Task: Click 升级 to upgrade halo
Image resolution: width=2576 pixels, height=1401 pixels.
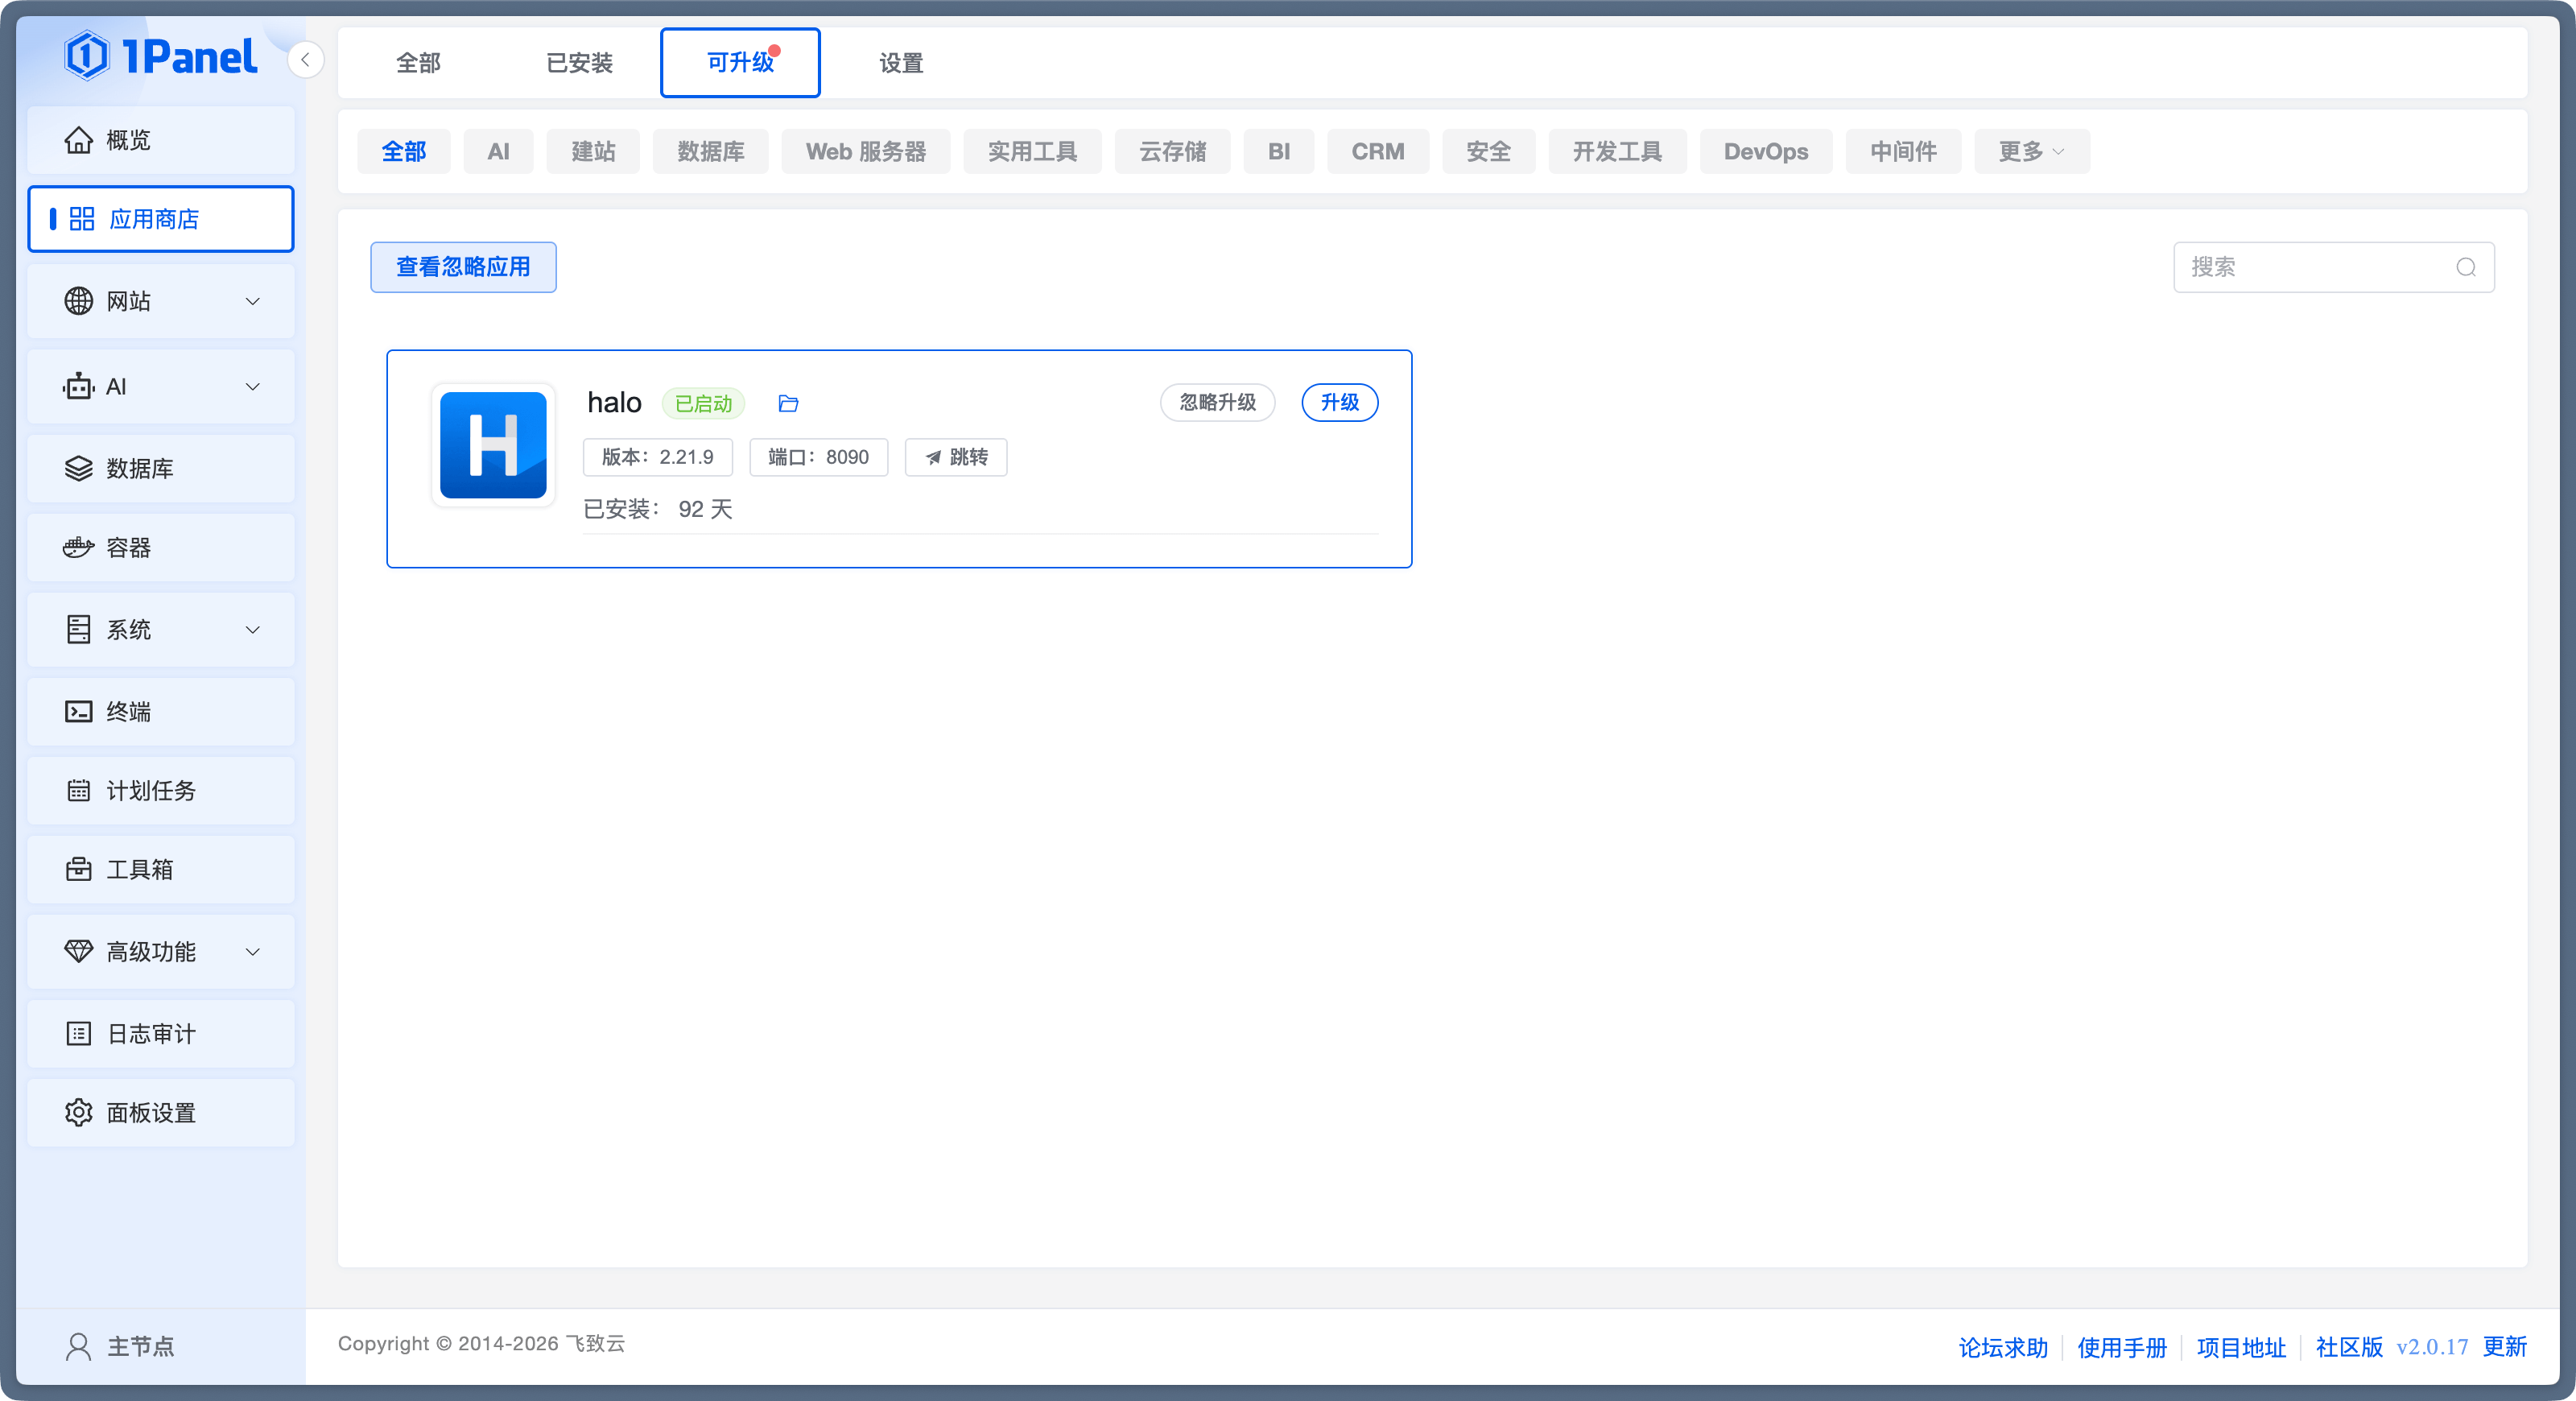Action: pos(1339,403)
